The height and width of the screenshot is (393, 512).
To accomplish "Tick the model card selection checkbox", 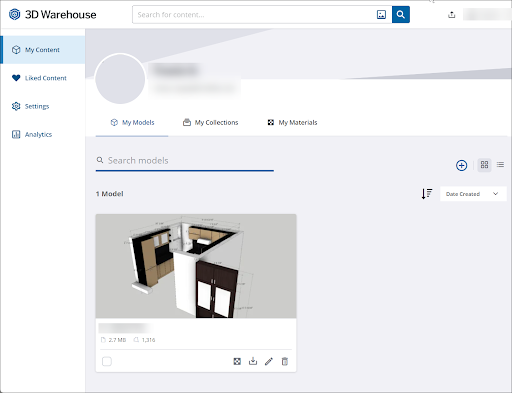I will coord(107,361).
